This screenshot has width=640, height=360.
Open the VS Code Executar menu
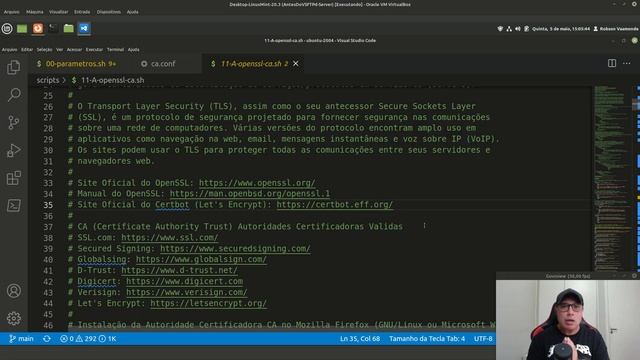coord(94,49)
